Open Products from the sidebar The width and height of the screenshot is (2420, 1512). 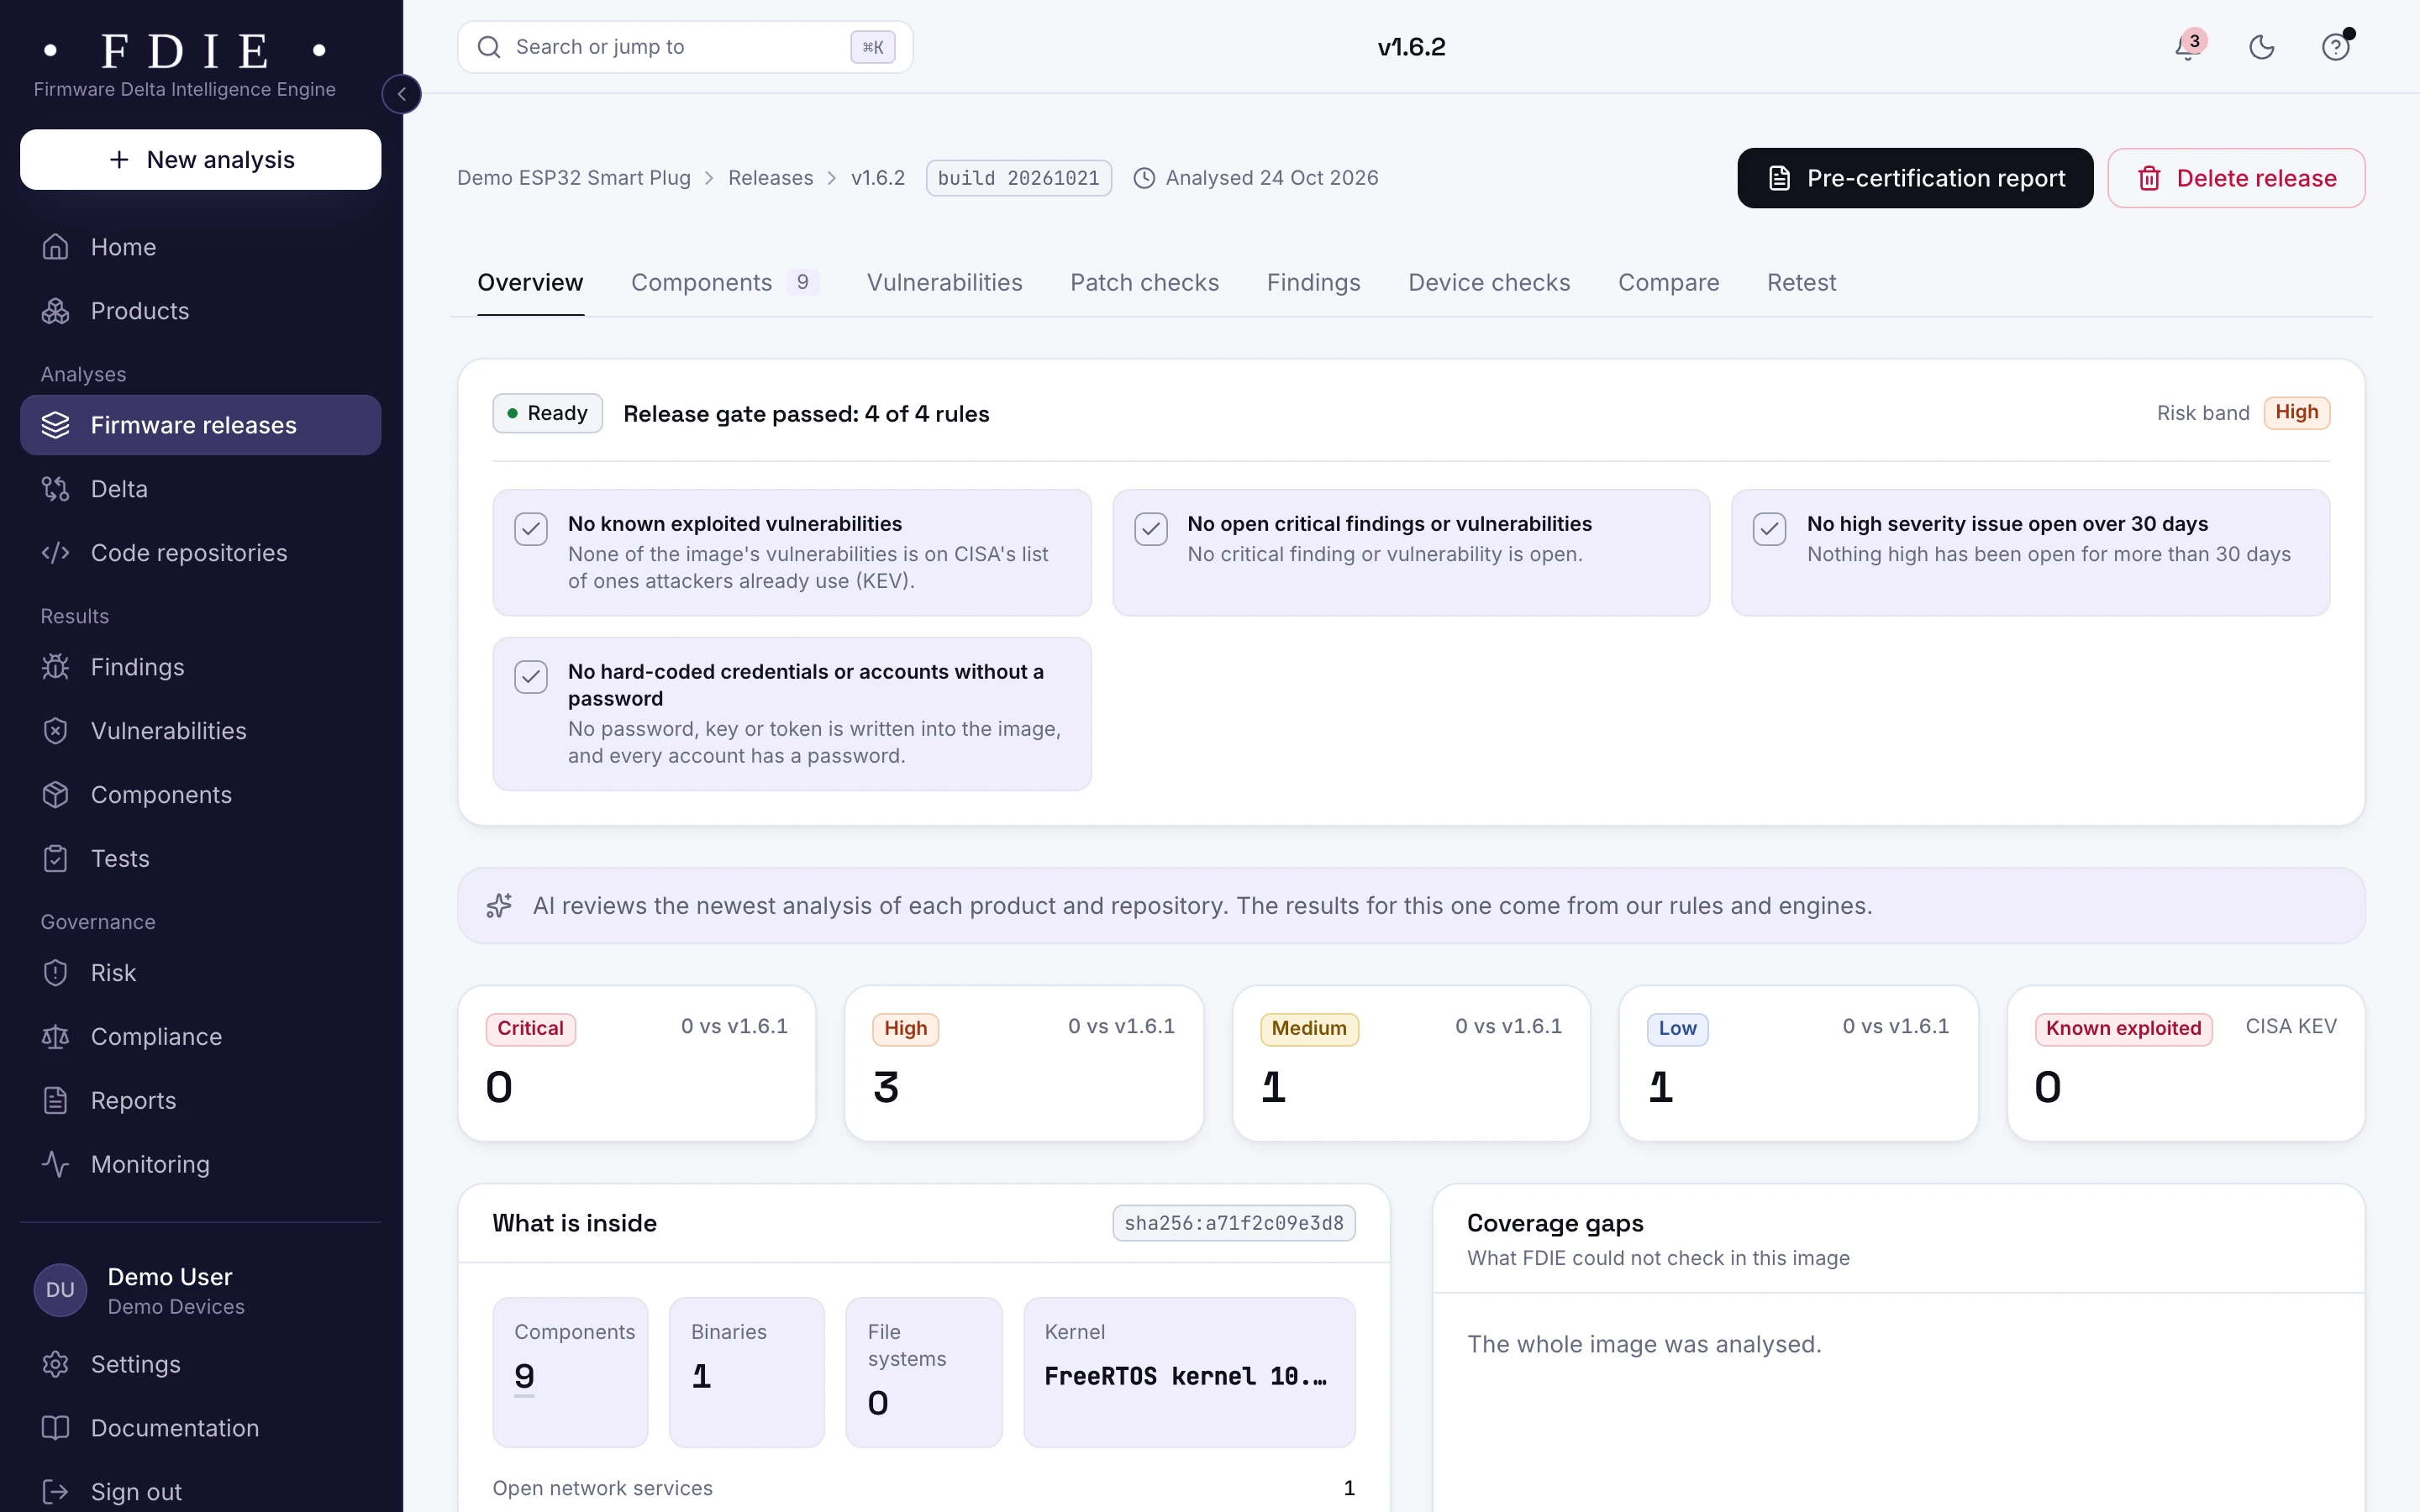pos(200,311)
